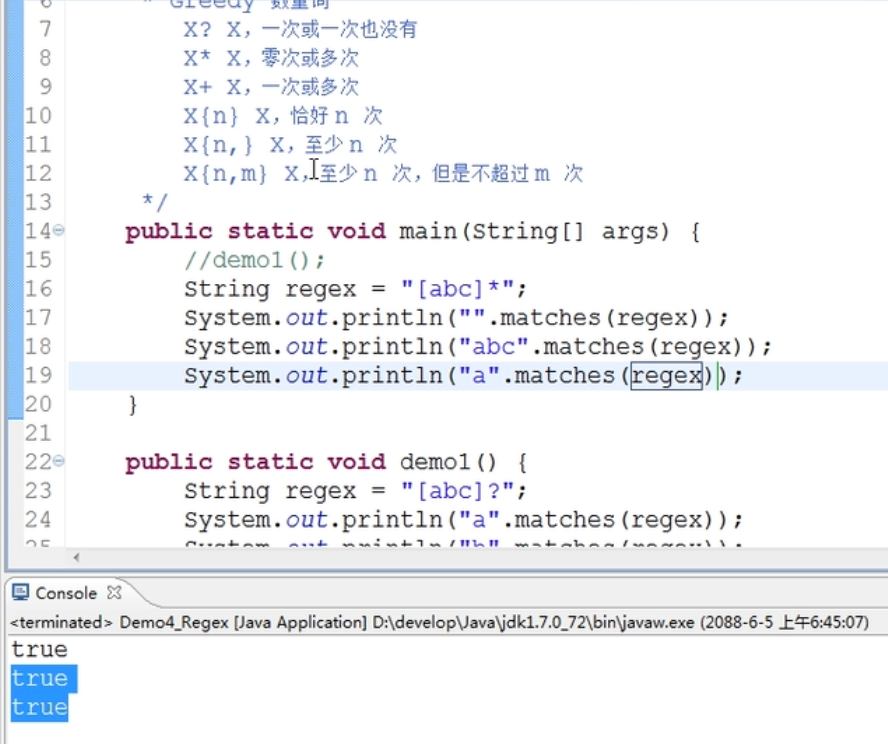The width and height of the screenshot is (888, 744).
Task: Click the second highlighted true output line
Action: (x=40, y=679)
